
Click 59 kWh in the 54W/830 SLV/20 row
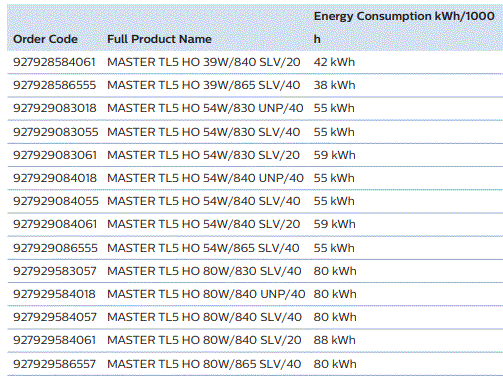[x=334, y=155]
